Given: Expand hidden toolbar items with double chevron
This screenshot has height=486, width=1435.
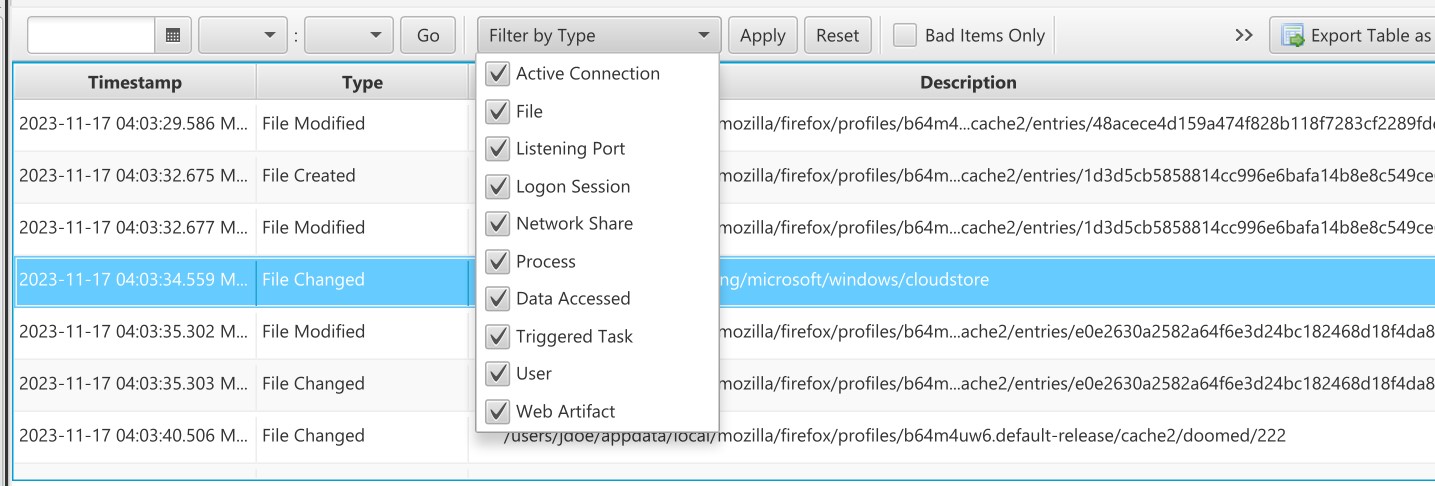Looking at the screenshot, I should coord(1243,35).
